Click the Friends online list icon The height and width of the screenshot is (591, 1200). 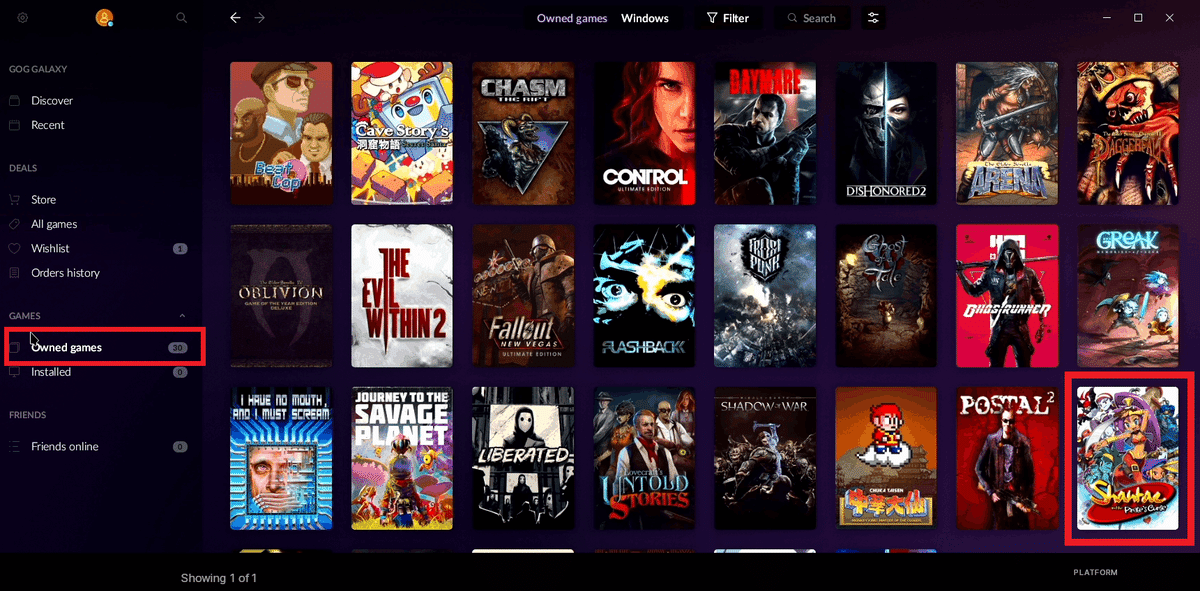(14, 446)
